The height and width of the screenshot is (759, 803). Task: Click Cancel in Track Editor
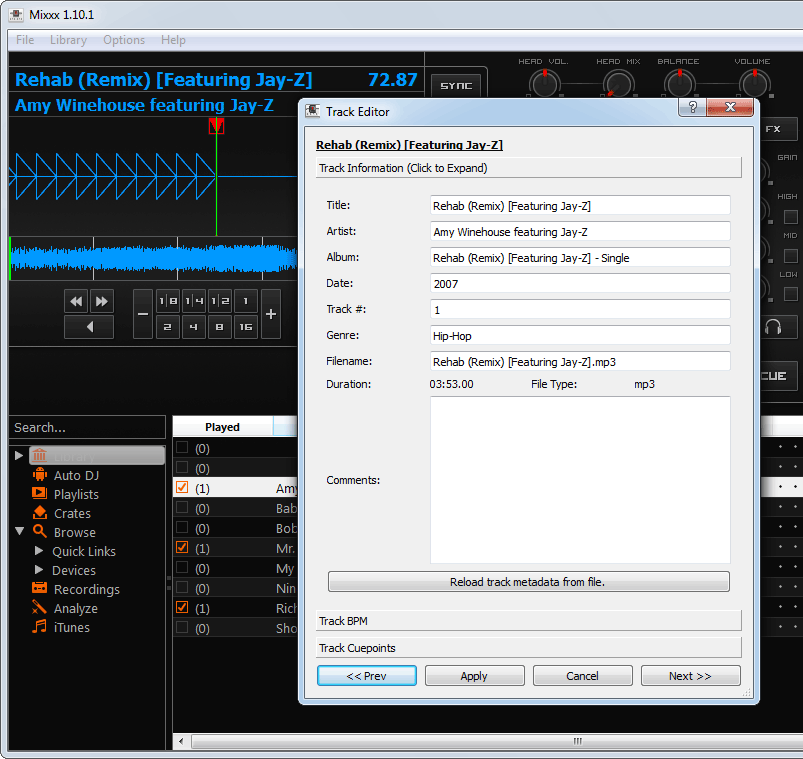pyautogui.click(x=582, y=676)
